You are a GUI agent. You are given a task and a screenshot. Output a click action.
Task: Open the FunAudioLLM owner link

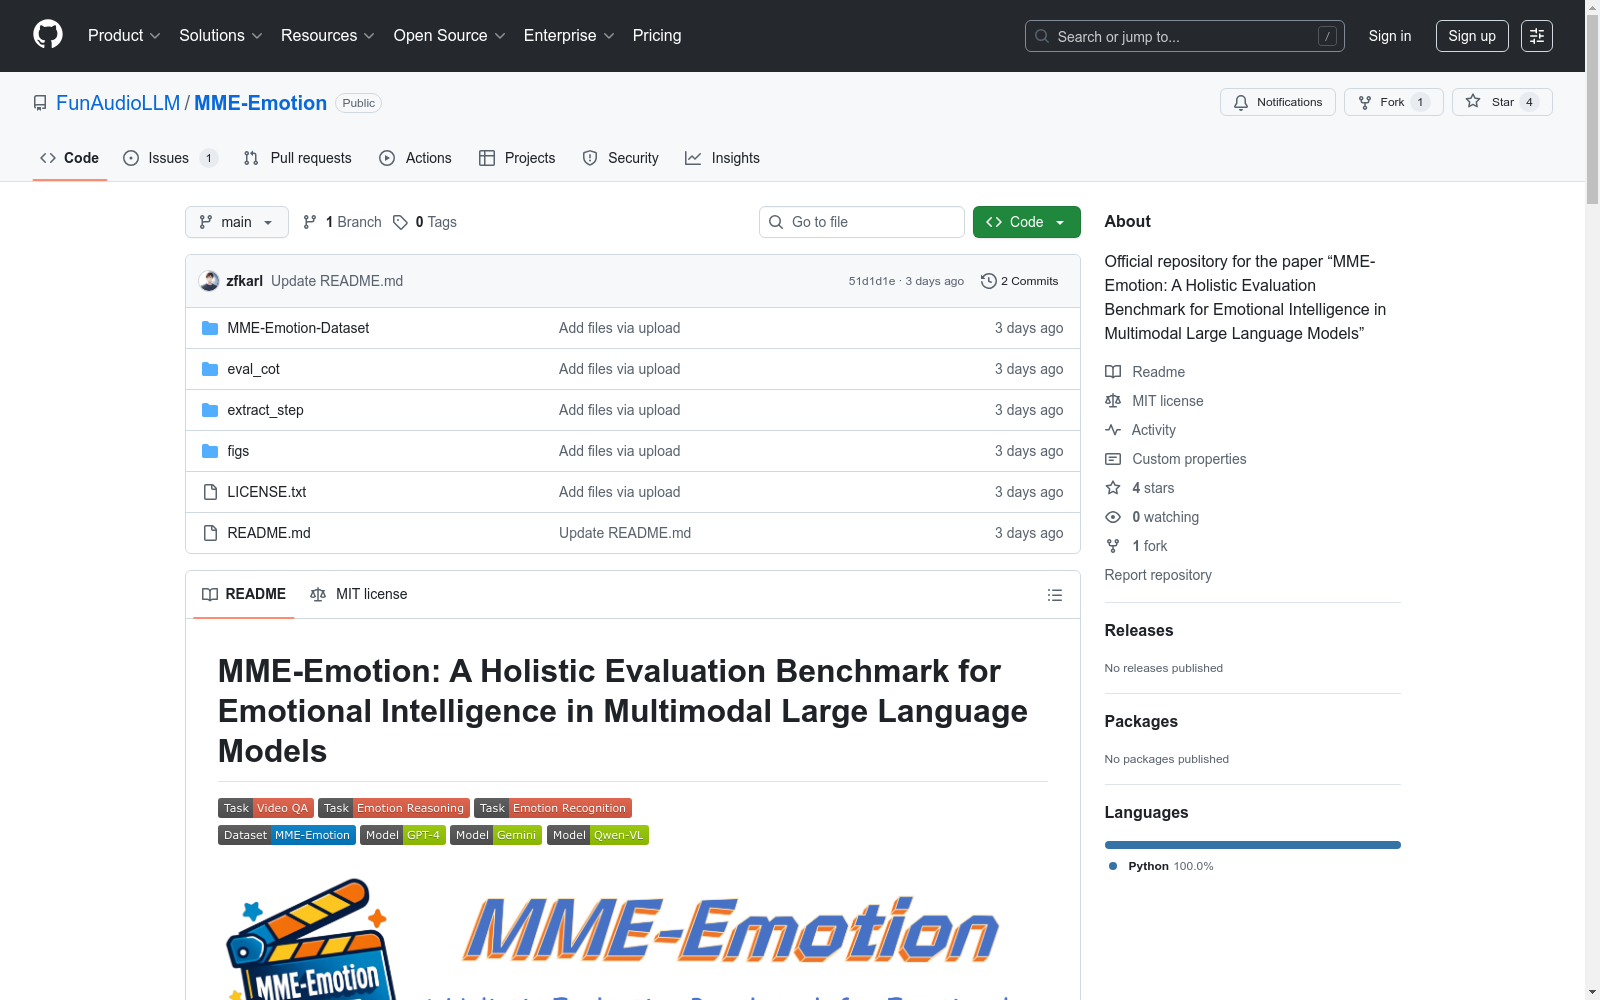(118, 103)
